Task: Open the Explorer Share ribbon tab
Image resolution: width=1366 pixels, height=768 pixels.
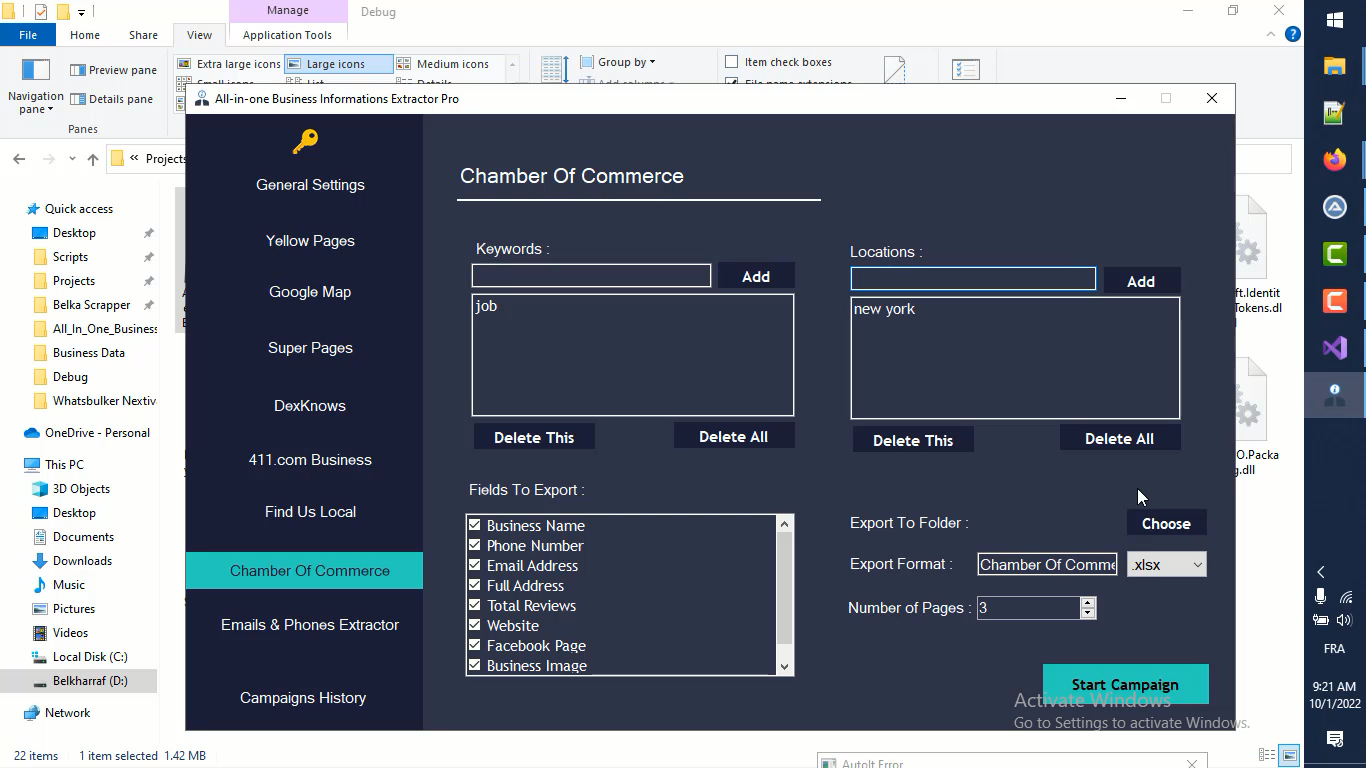Action: click(143, 35)
